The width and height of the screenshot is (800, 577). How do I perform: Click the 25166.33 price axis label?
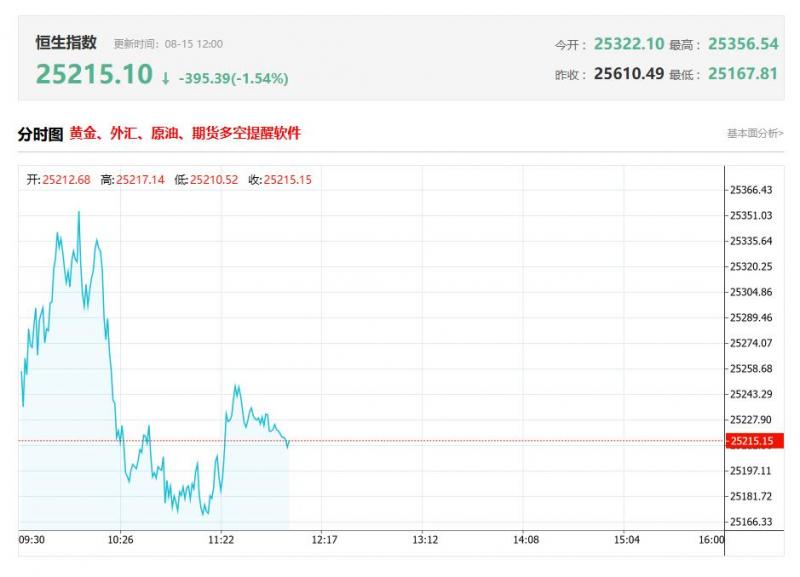pyautogui.click(x=751, y=522)
